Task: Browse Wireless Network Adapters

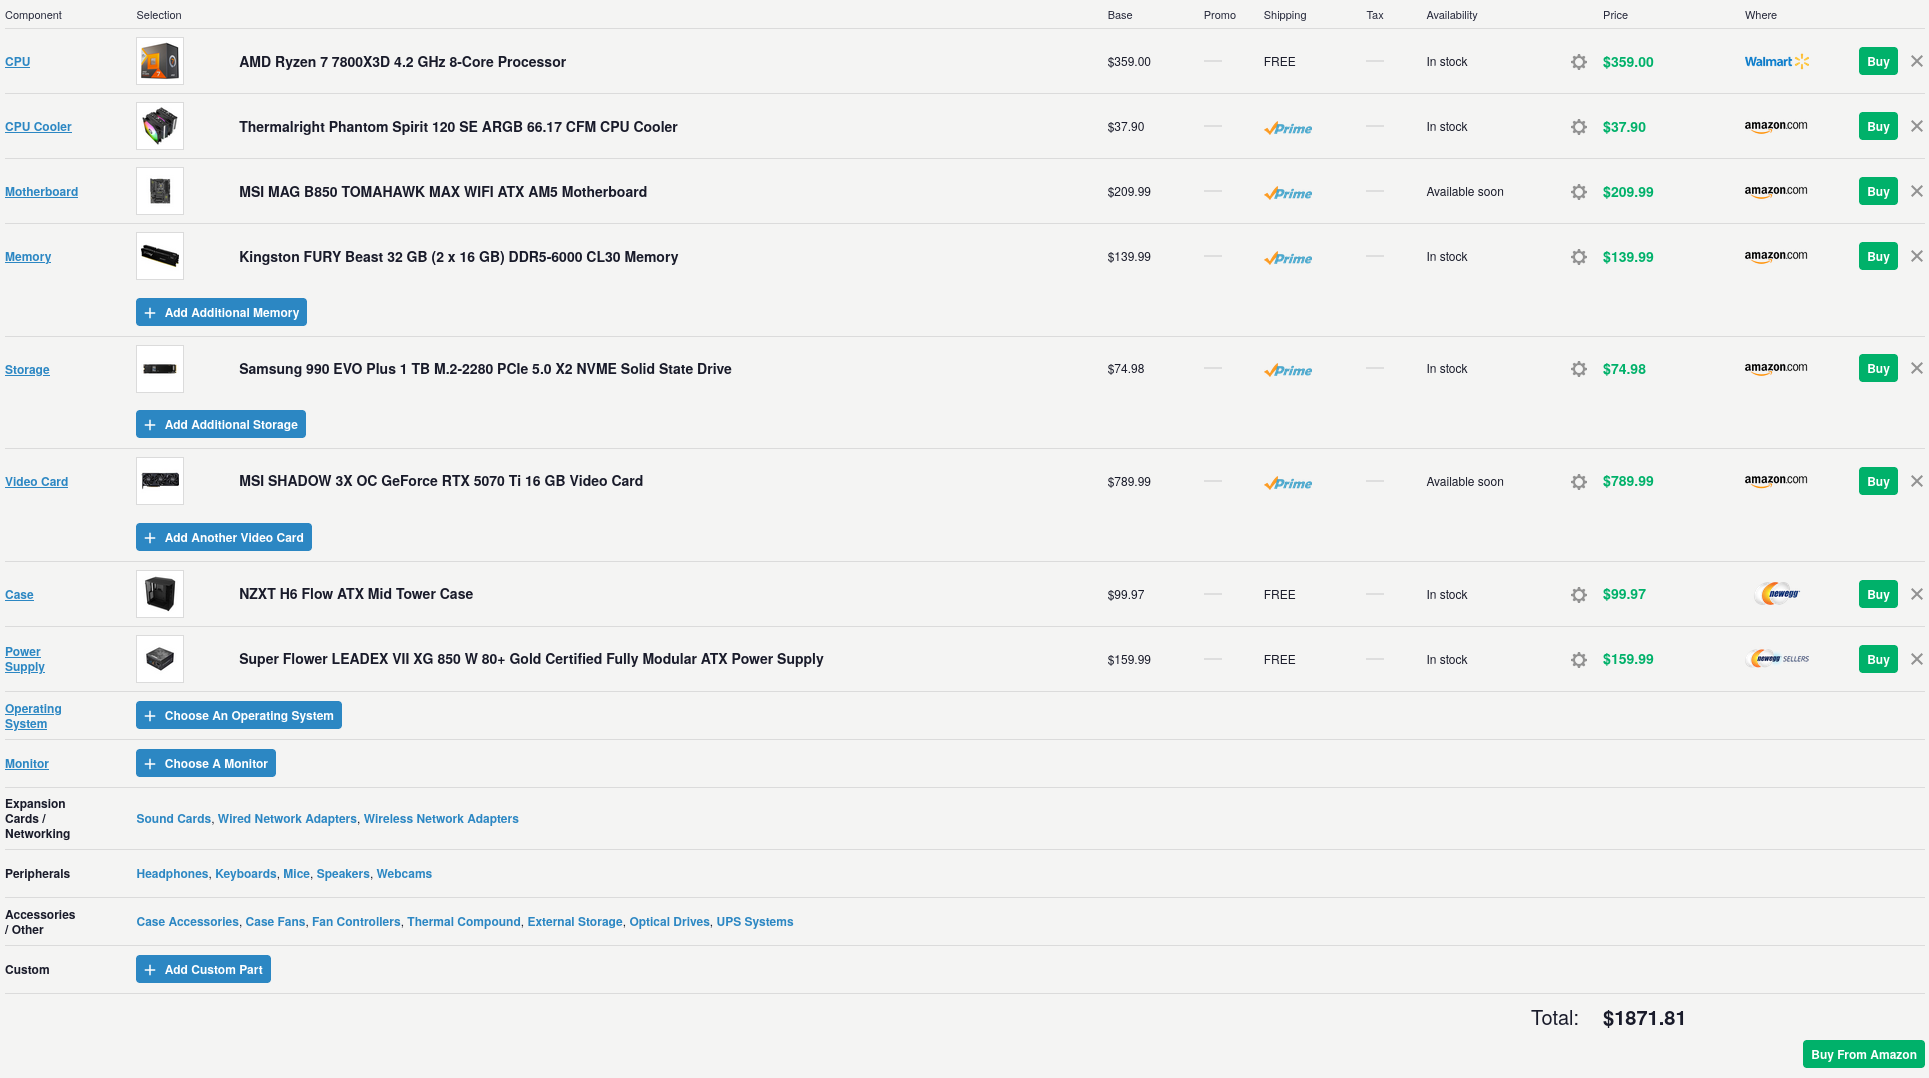Action: tap(441, 819)
